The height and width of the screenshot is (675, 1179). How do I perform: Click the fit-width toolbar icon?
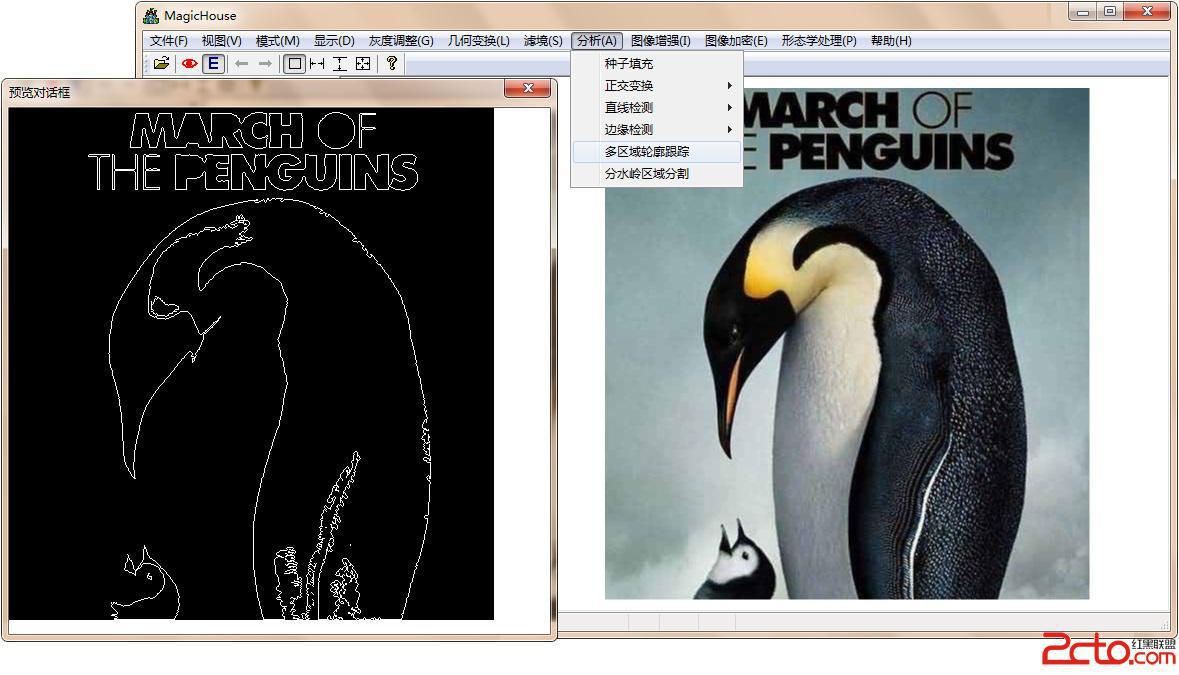(x=317, y=64)
